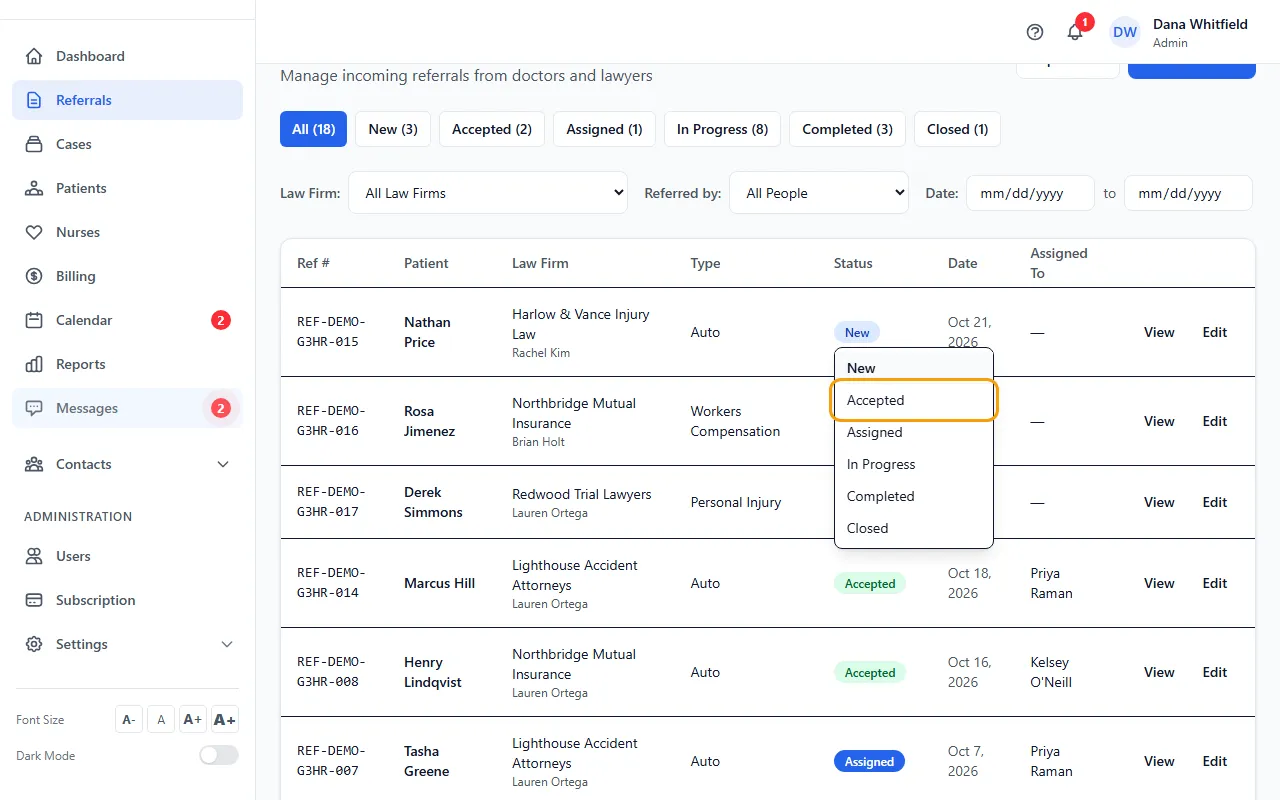Edit Marcus Hill's referral
1280x800 pixels.
(1215, 583)
